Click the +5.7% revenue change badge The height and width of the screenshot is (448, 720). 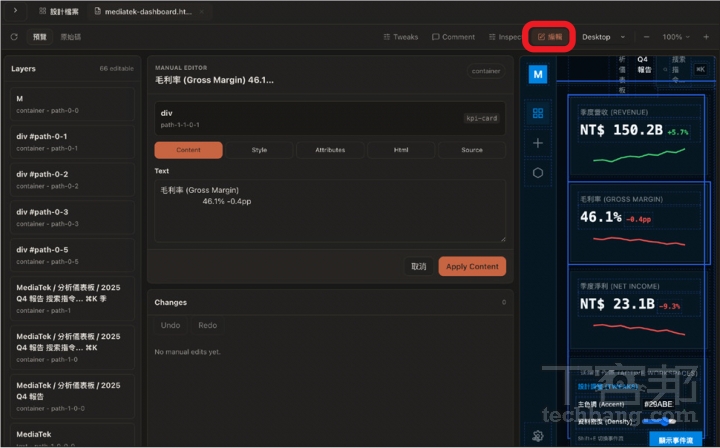(678, 132)
